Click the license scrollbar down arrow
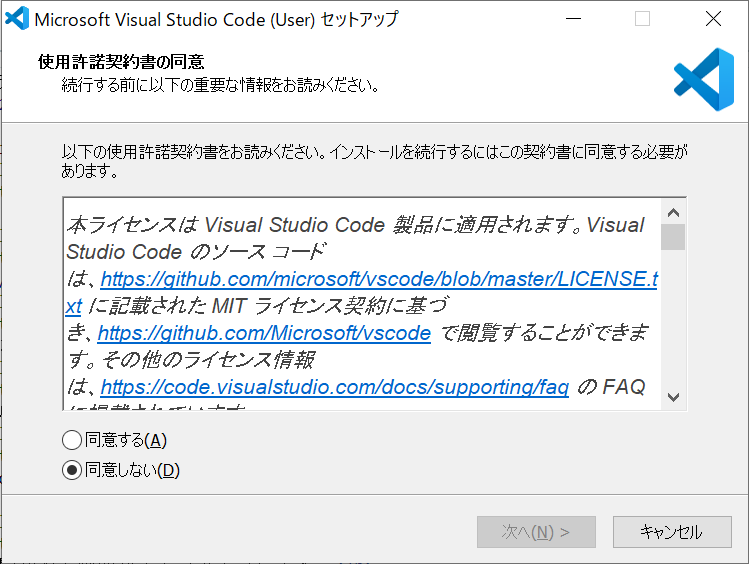This screenshot has height=564, width=749. 673,397
